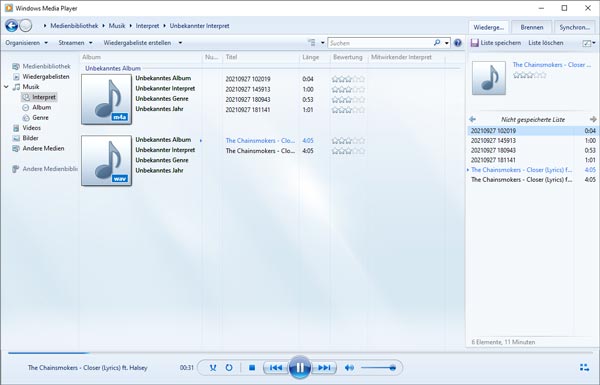The height and width of the screenshot is (385, 600).
Task: Click the playback seek progress bar
Action: click(x=300, y=352)
